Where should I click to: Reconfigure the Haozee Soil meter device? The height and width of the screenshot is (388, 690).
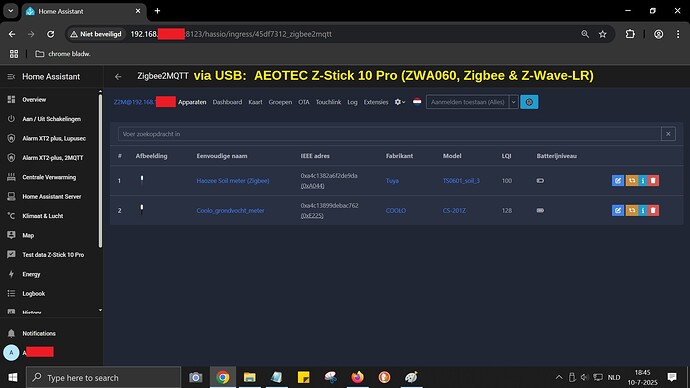(x=632, y=180)
